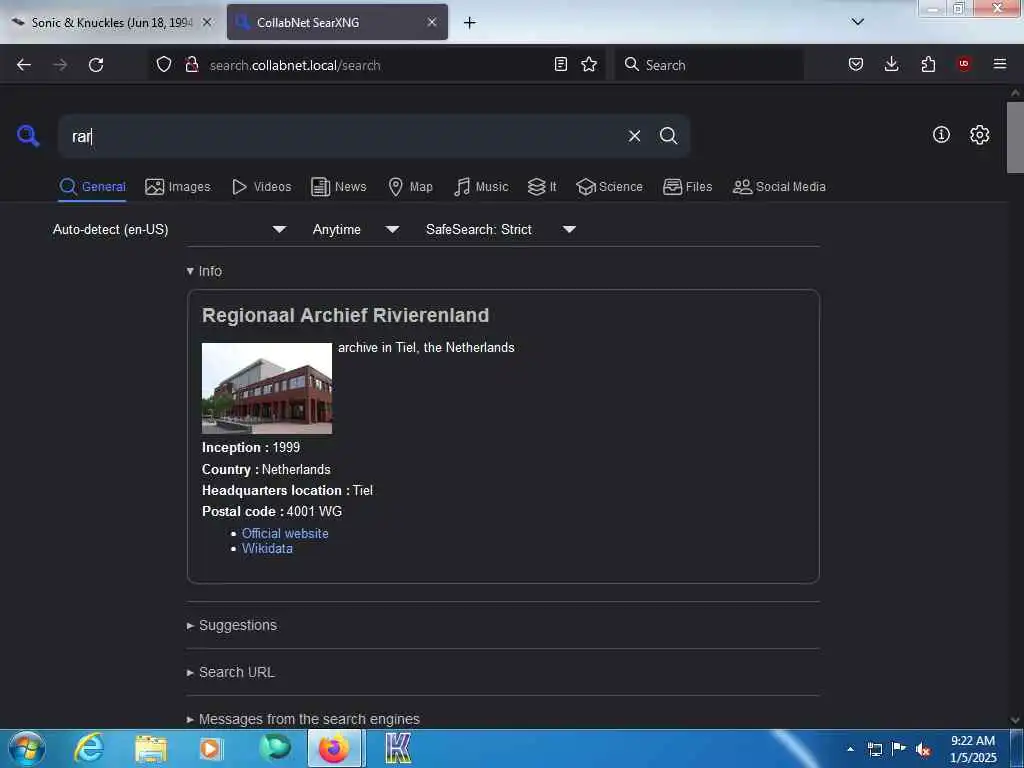List all tabs with the chevron

[857, 22]
